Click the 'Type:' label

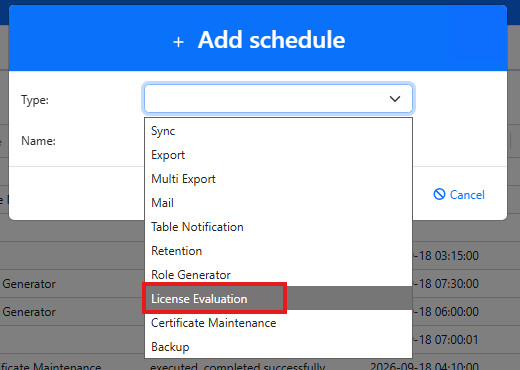[35, 100]
